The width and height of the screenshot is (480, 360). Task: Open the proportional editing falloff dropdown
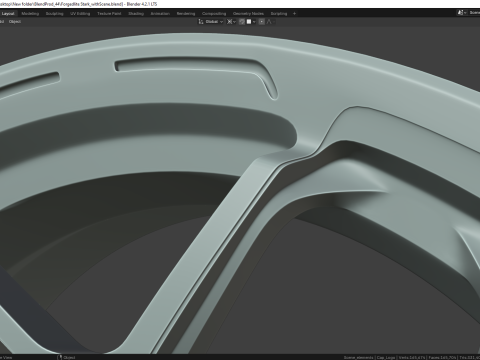(x=270, y=22)
